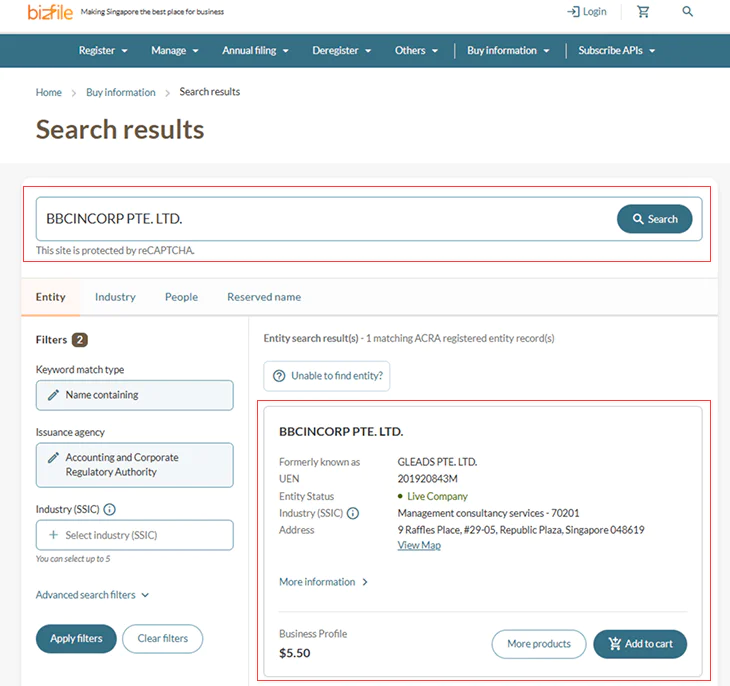The height and width of the screenshot is (686, 730).
Task: Click info icon beside Industry (SSIC) filter label
Action: pyautogui.click(x=109, y=509)
